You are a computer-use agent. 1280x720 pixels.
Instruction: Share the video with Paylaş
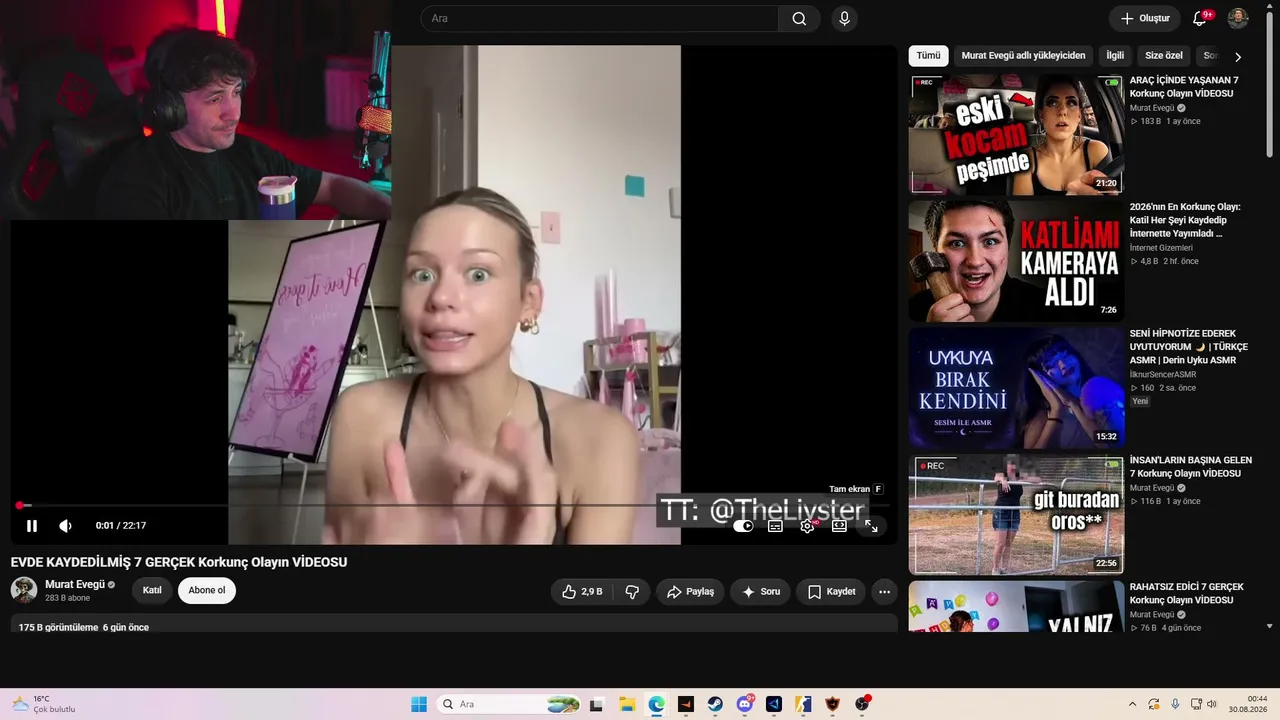coord(690,592)
